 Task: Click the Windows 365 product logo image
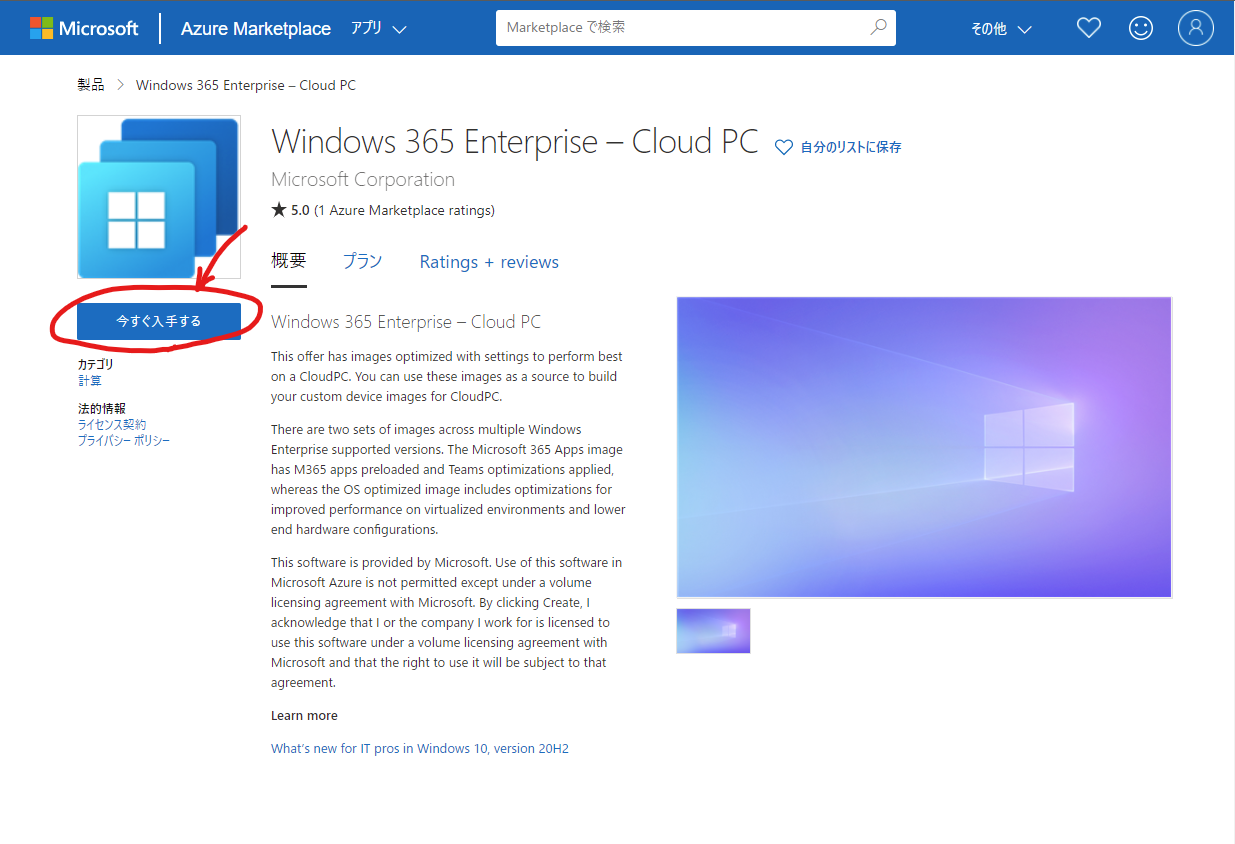point(159,197)
